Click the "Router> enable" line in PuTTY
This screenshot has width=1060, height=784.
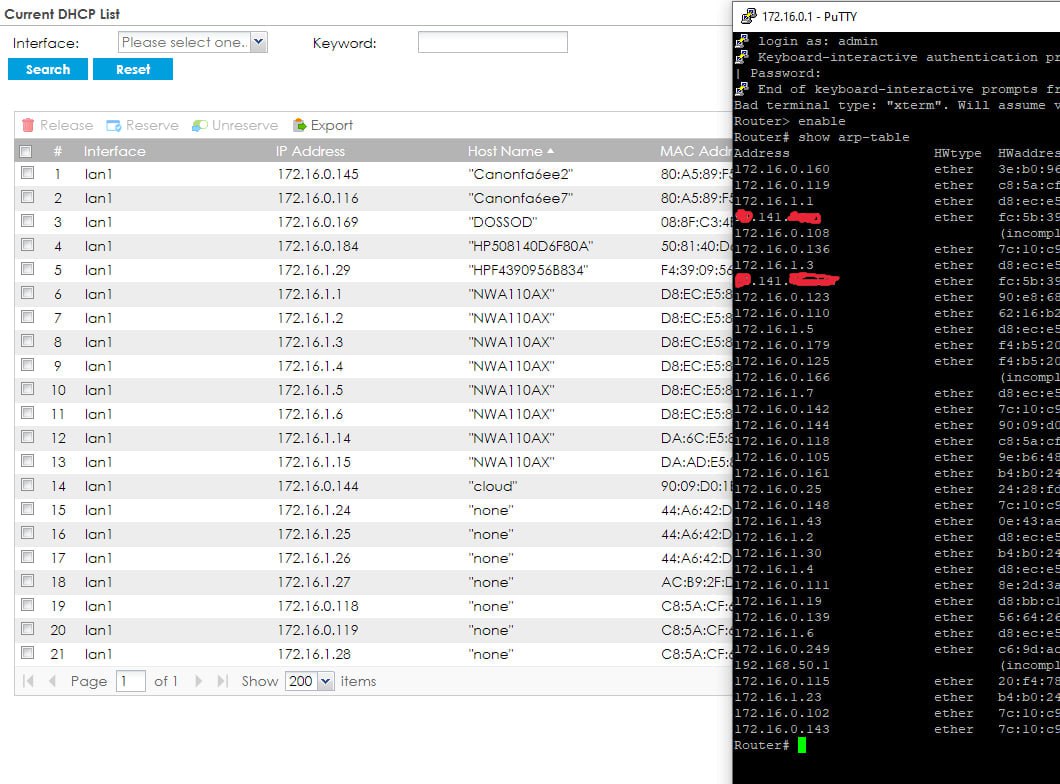(790, 121)
